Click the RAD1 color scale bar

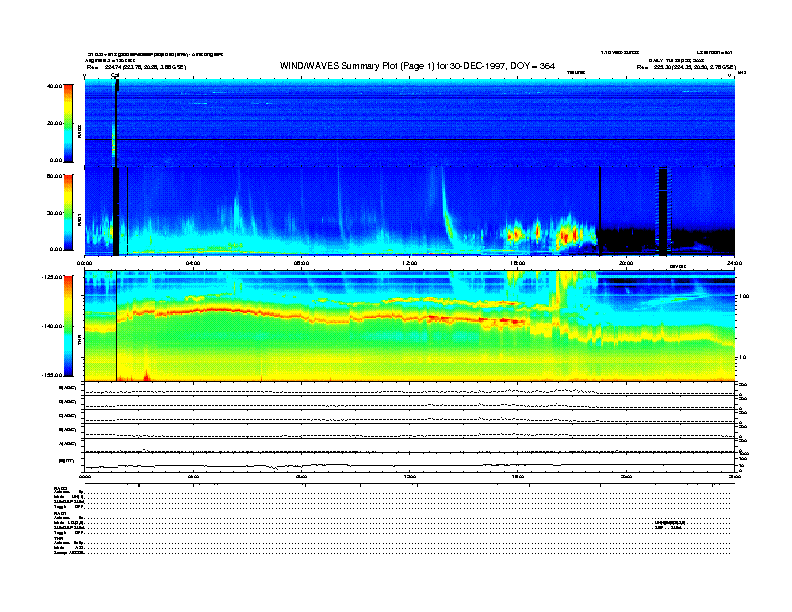(x=68, y=212)
